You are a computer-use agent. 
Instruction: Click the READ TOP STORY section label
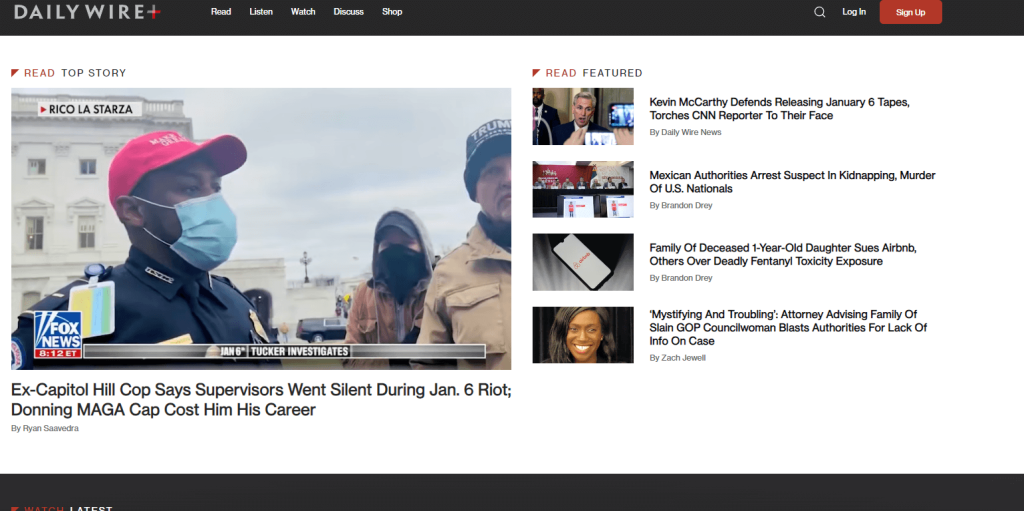[69, 73]
